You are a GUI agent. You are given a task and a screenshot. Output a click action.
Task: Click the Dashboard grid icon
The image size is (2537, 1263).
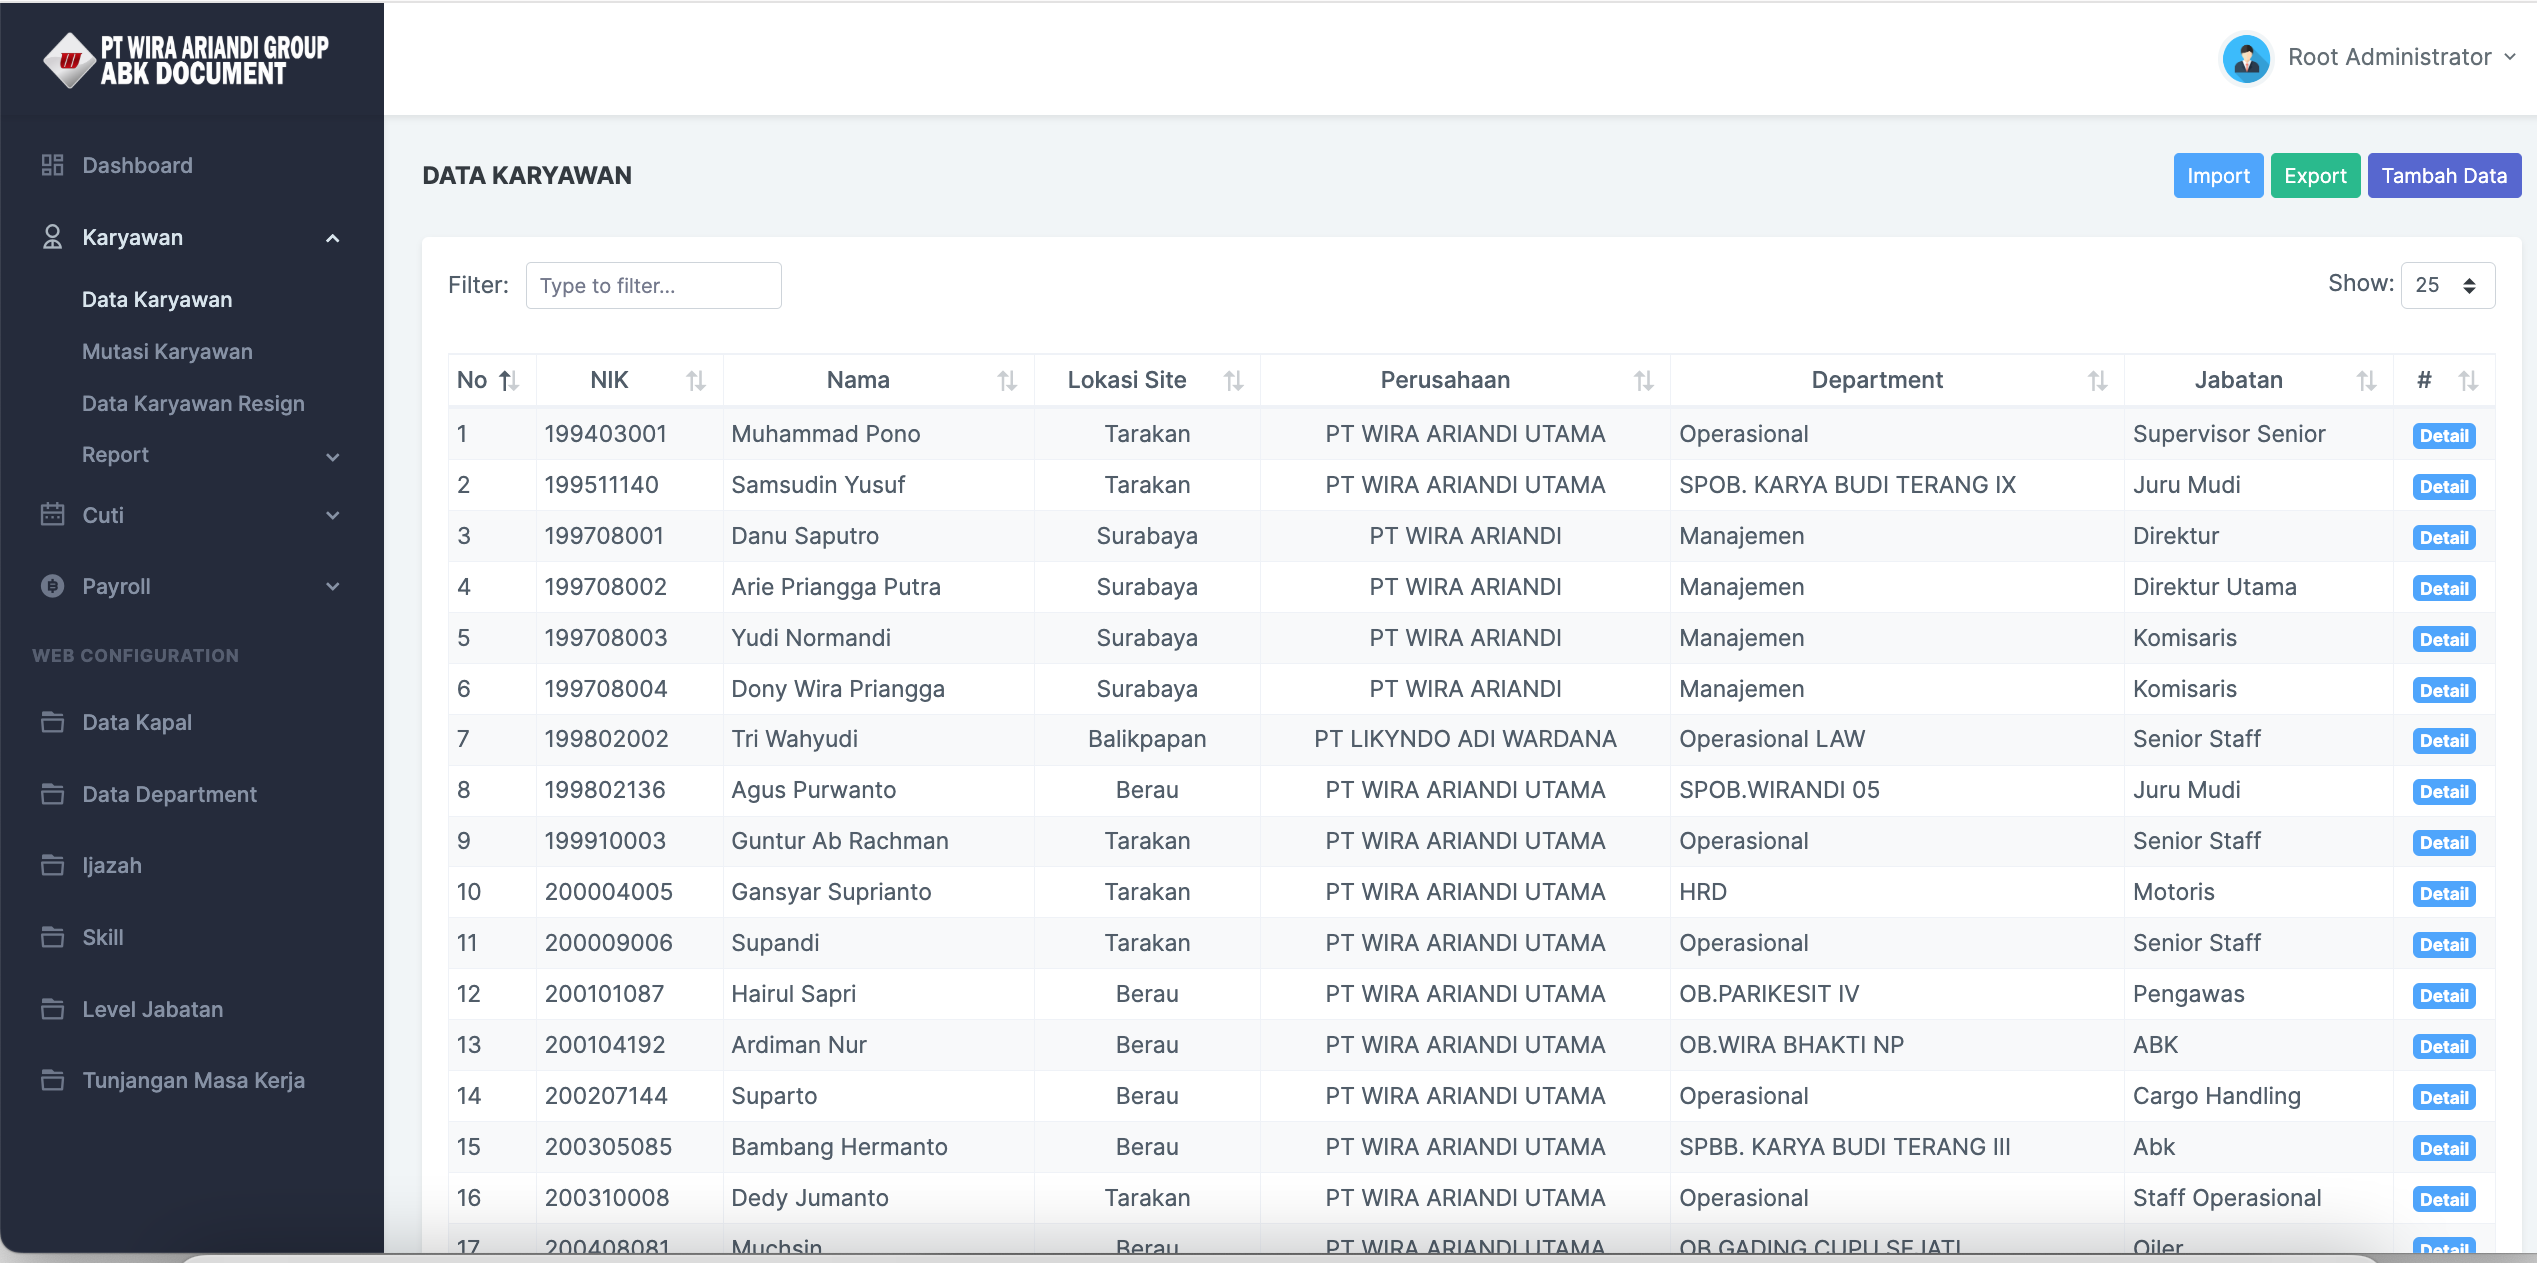(x=52, y=165)
